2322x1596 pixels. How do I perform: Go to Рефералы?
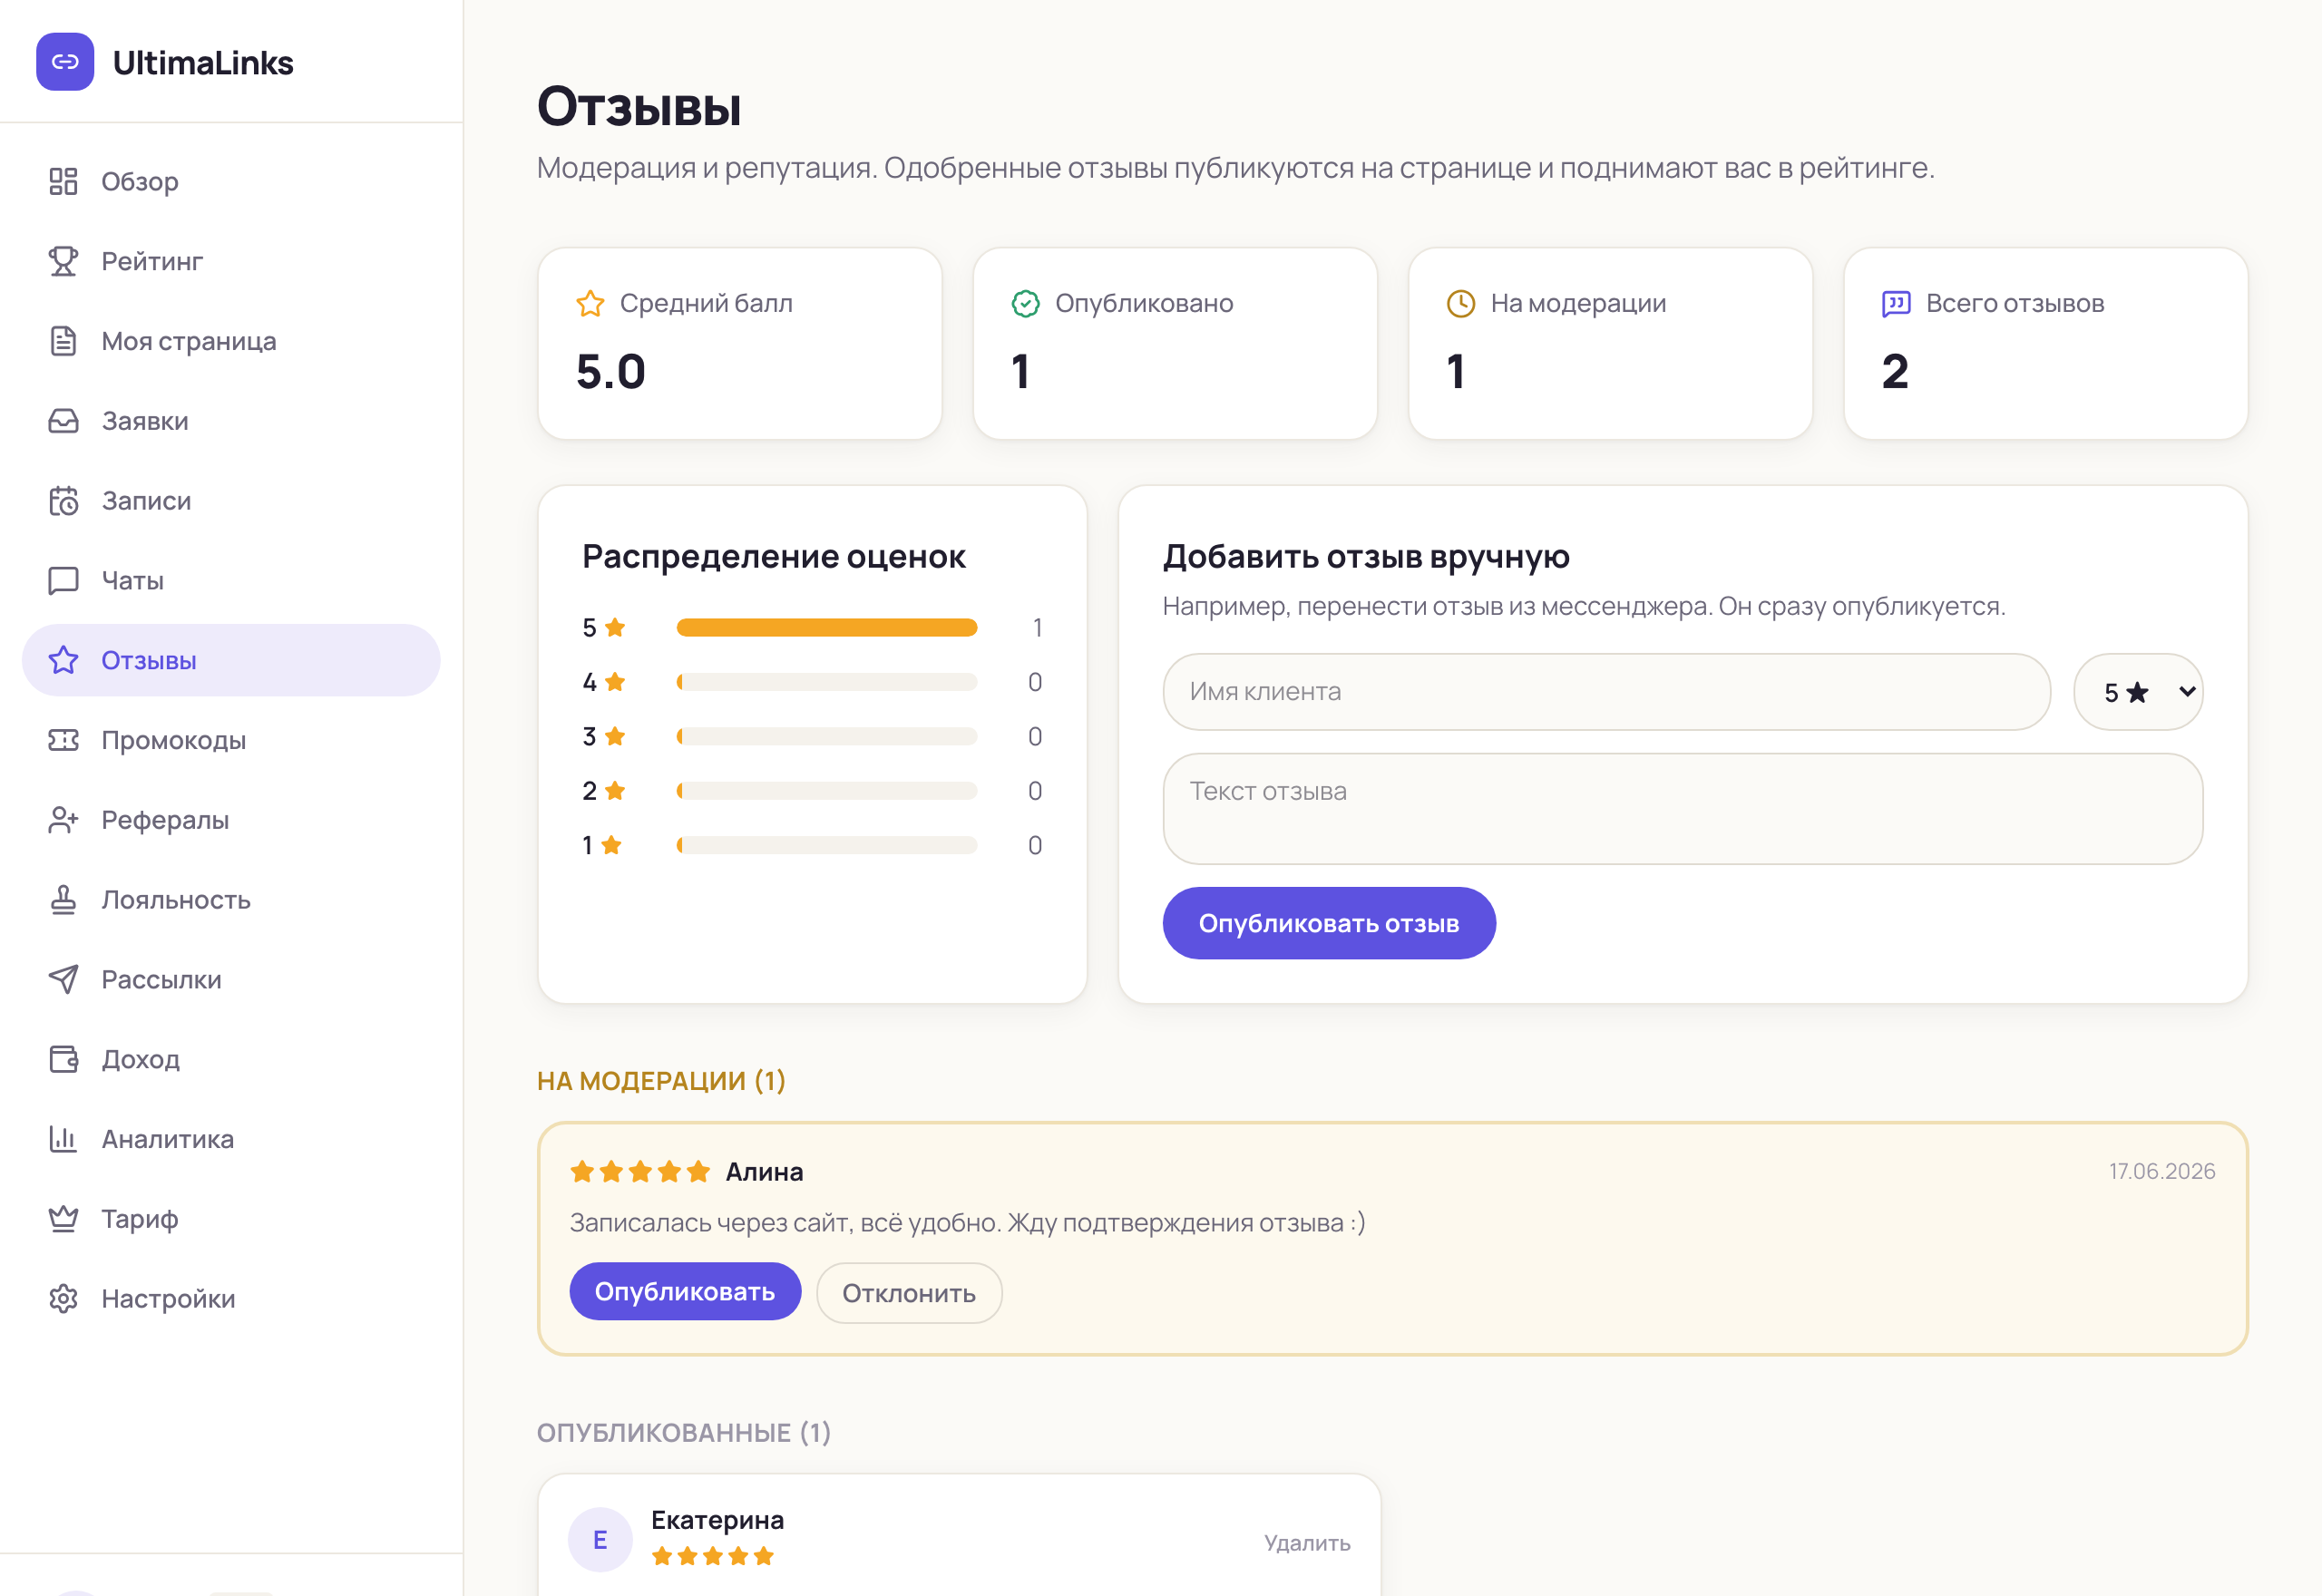pos(231,820)
